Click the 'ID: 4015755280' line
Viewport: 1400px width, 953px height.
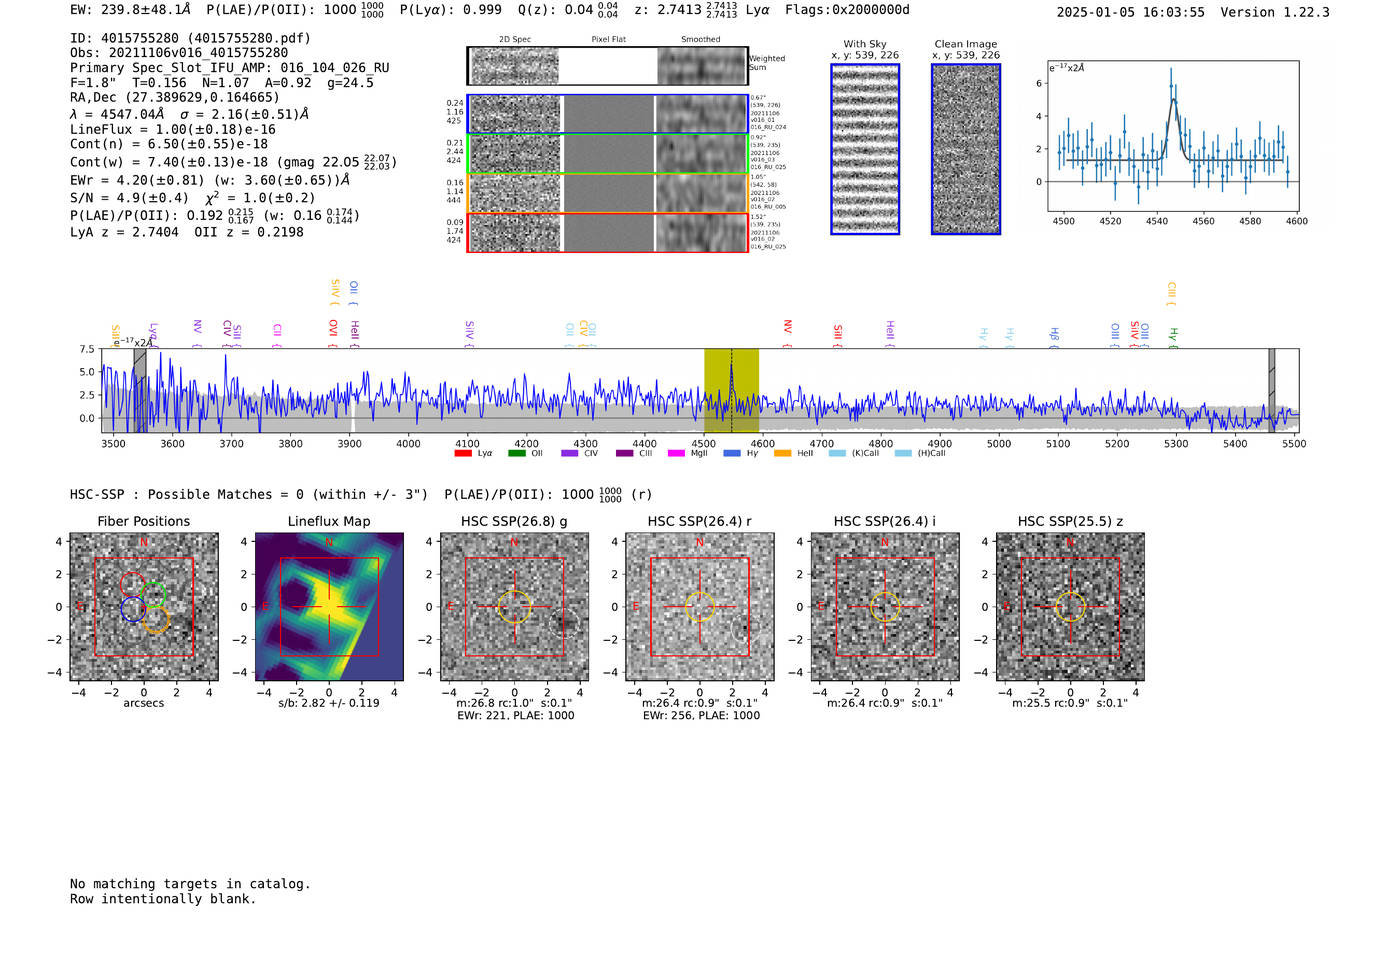pos(190,38)
